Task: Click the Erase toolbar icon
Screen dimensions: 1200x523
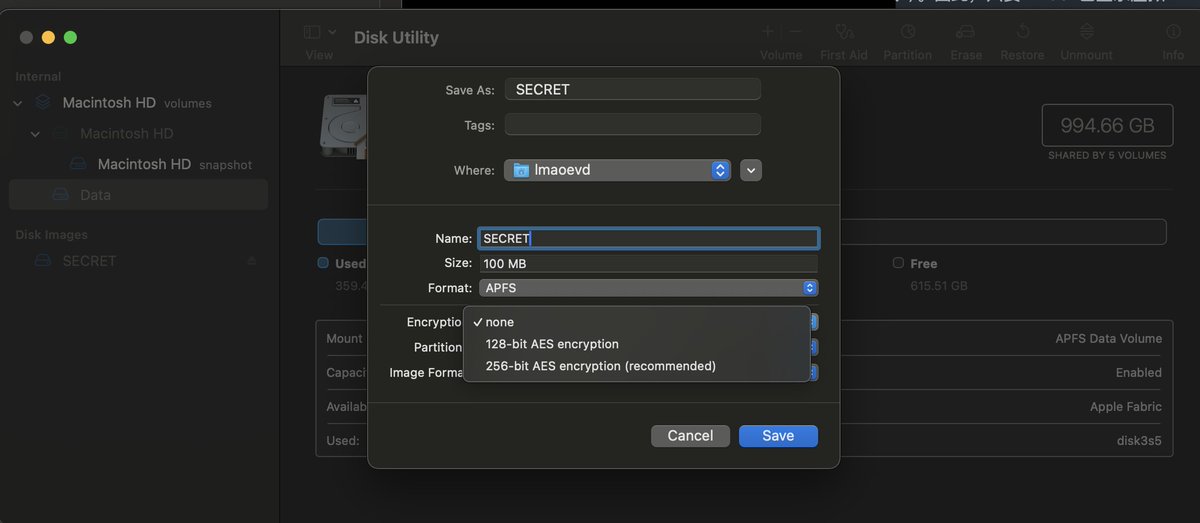Action: coord(966,33)
